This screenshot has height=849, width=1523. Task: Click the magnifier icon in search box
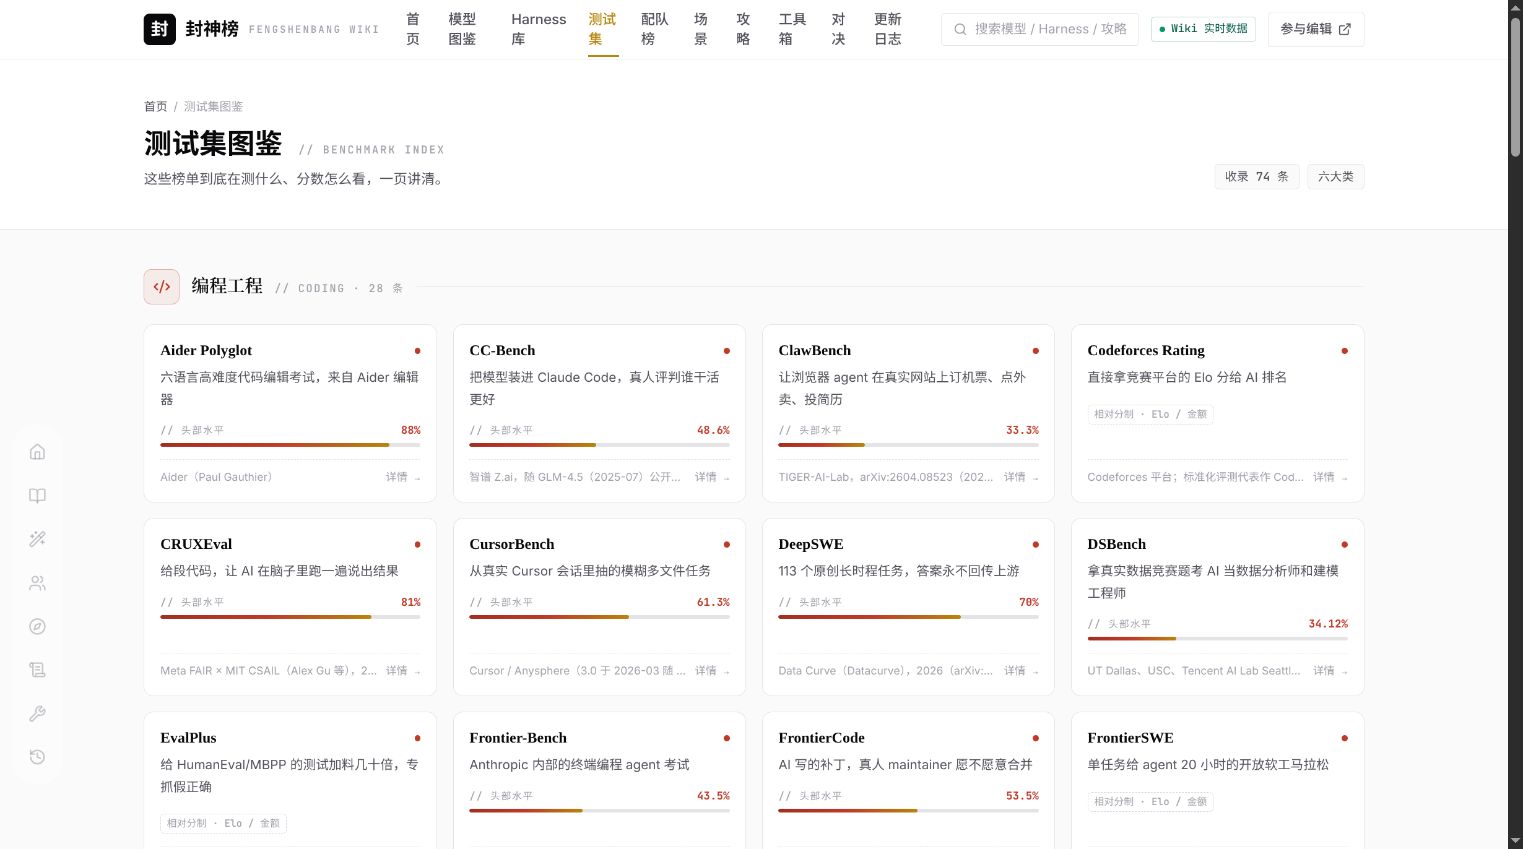pyautogui.click(x=960, y=29)
